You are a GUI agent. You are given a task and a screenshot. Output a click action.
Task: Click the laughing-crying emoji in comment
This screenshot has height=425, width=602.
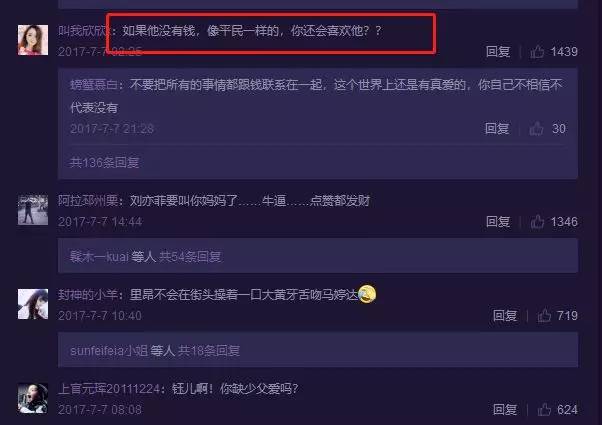coord(367,294)
